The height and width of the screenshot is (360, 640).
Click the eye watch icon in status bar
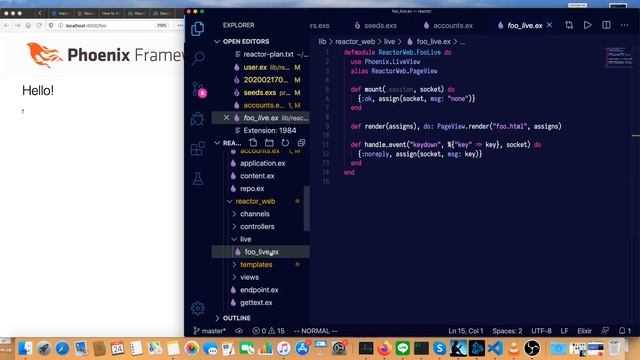click(x=239, y=331)
